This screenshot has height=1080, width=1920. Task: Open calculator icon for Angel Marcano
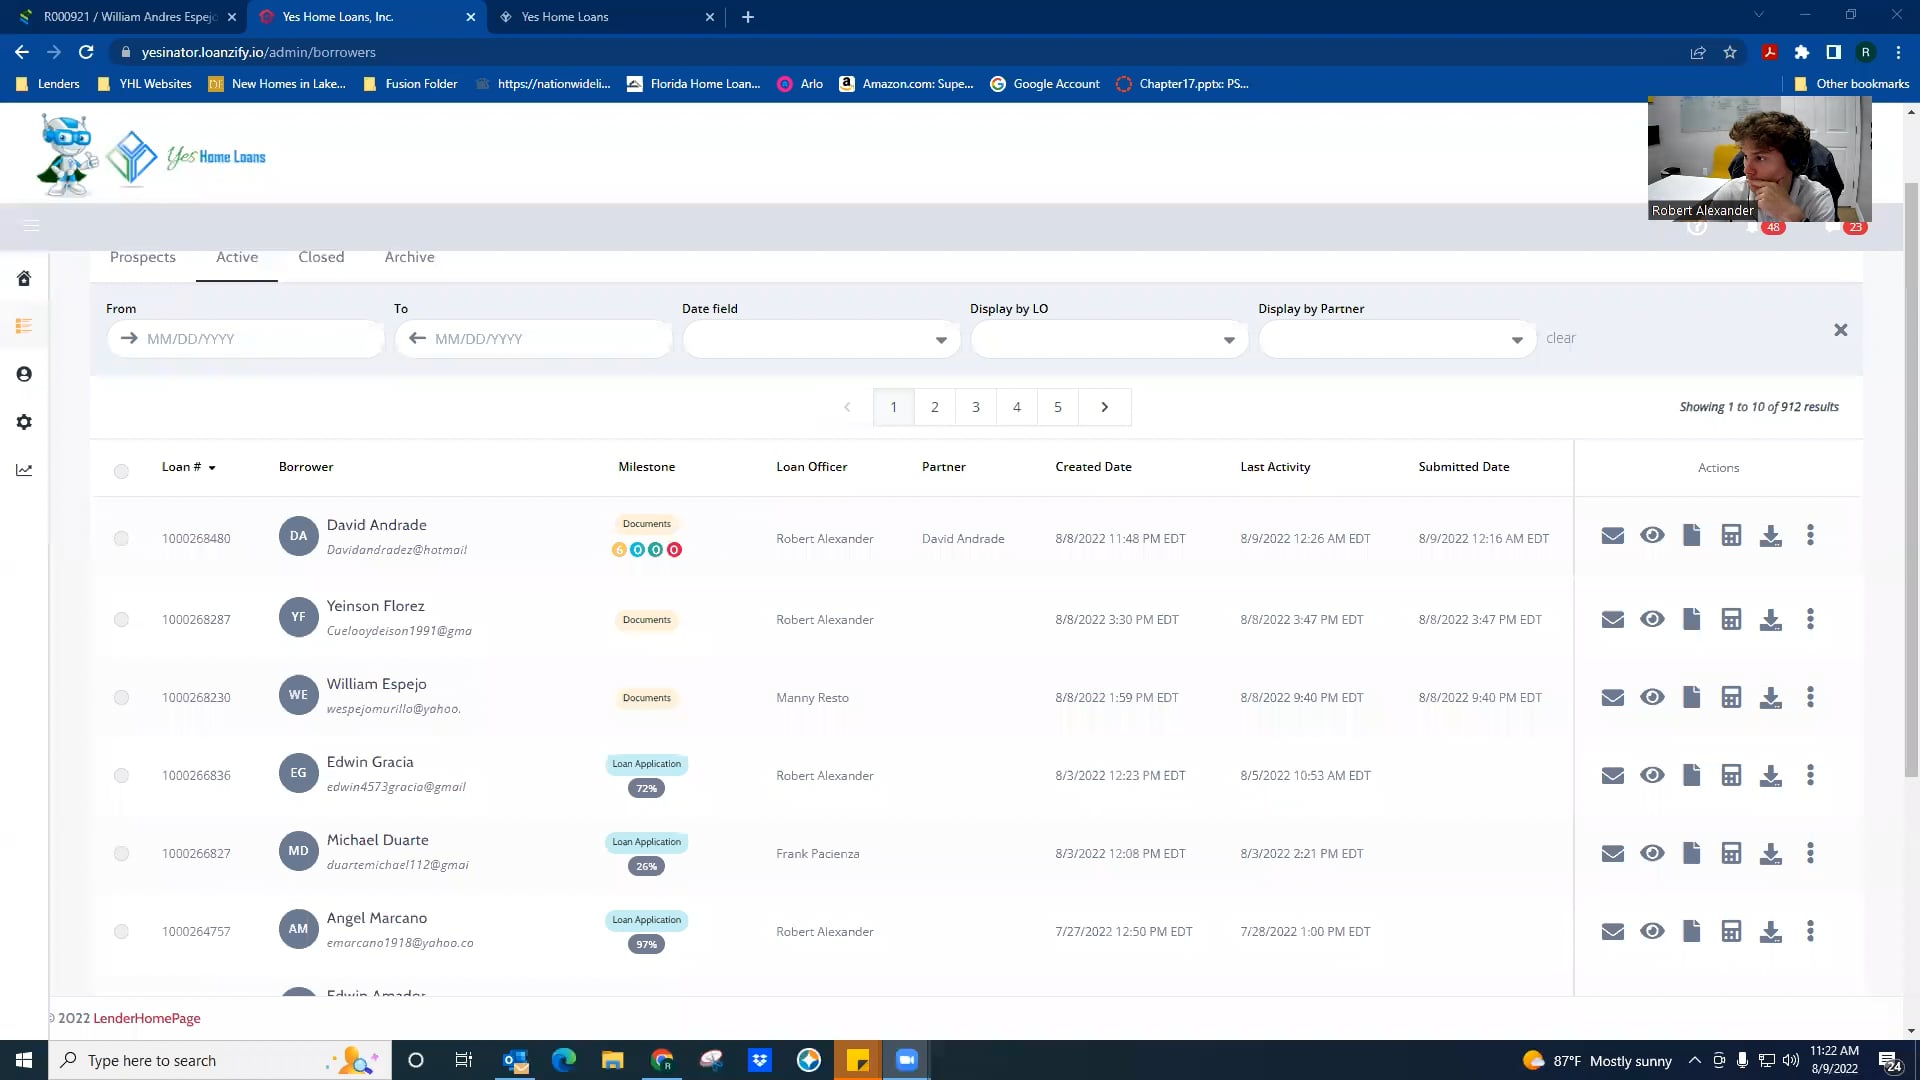(1731, 931)
